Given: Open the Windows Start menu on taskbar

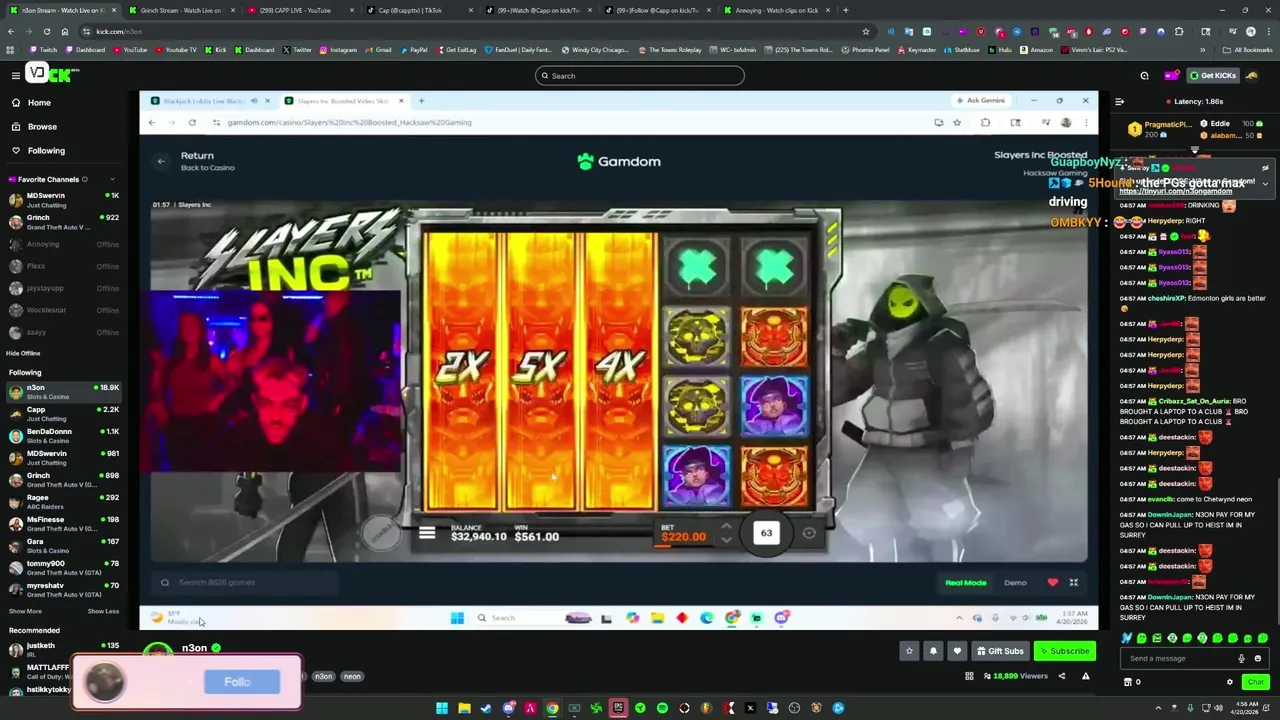Looking at the screenshot, I should pyautogui.click(x=441, y=708).
